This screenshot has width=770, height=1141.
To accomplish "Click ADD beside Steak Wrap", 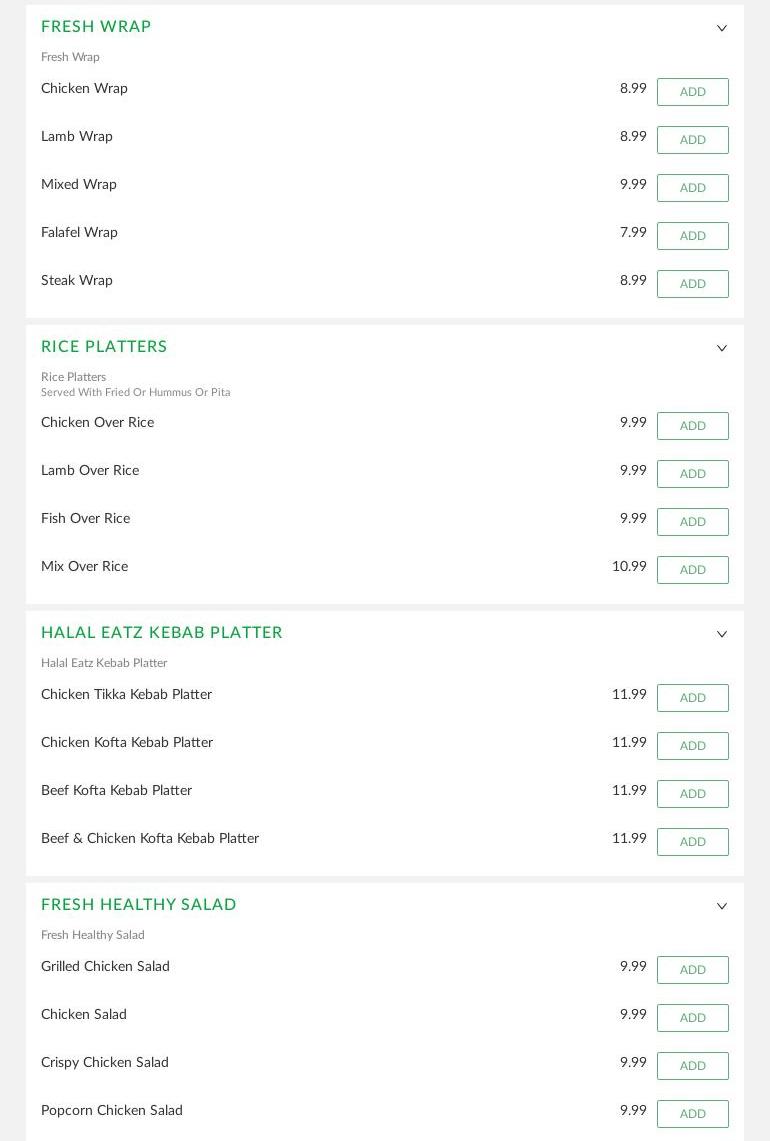I will [692, 284].
